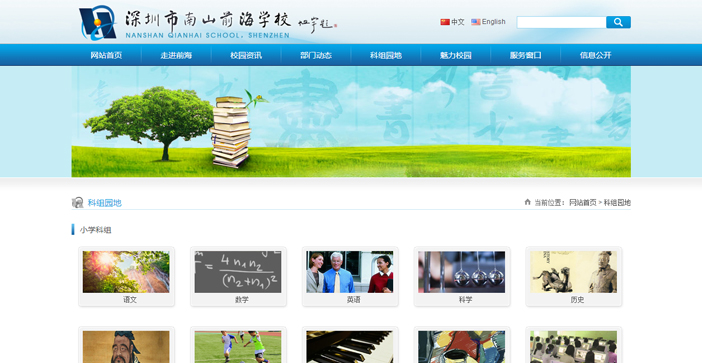This screenshot has height=363, width=702.
Task: Open the 语文 subject thumbnail
Action: tap(126, 272)
